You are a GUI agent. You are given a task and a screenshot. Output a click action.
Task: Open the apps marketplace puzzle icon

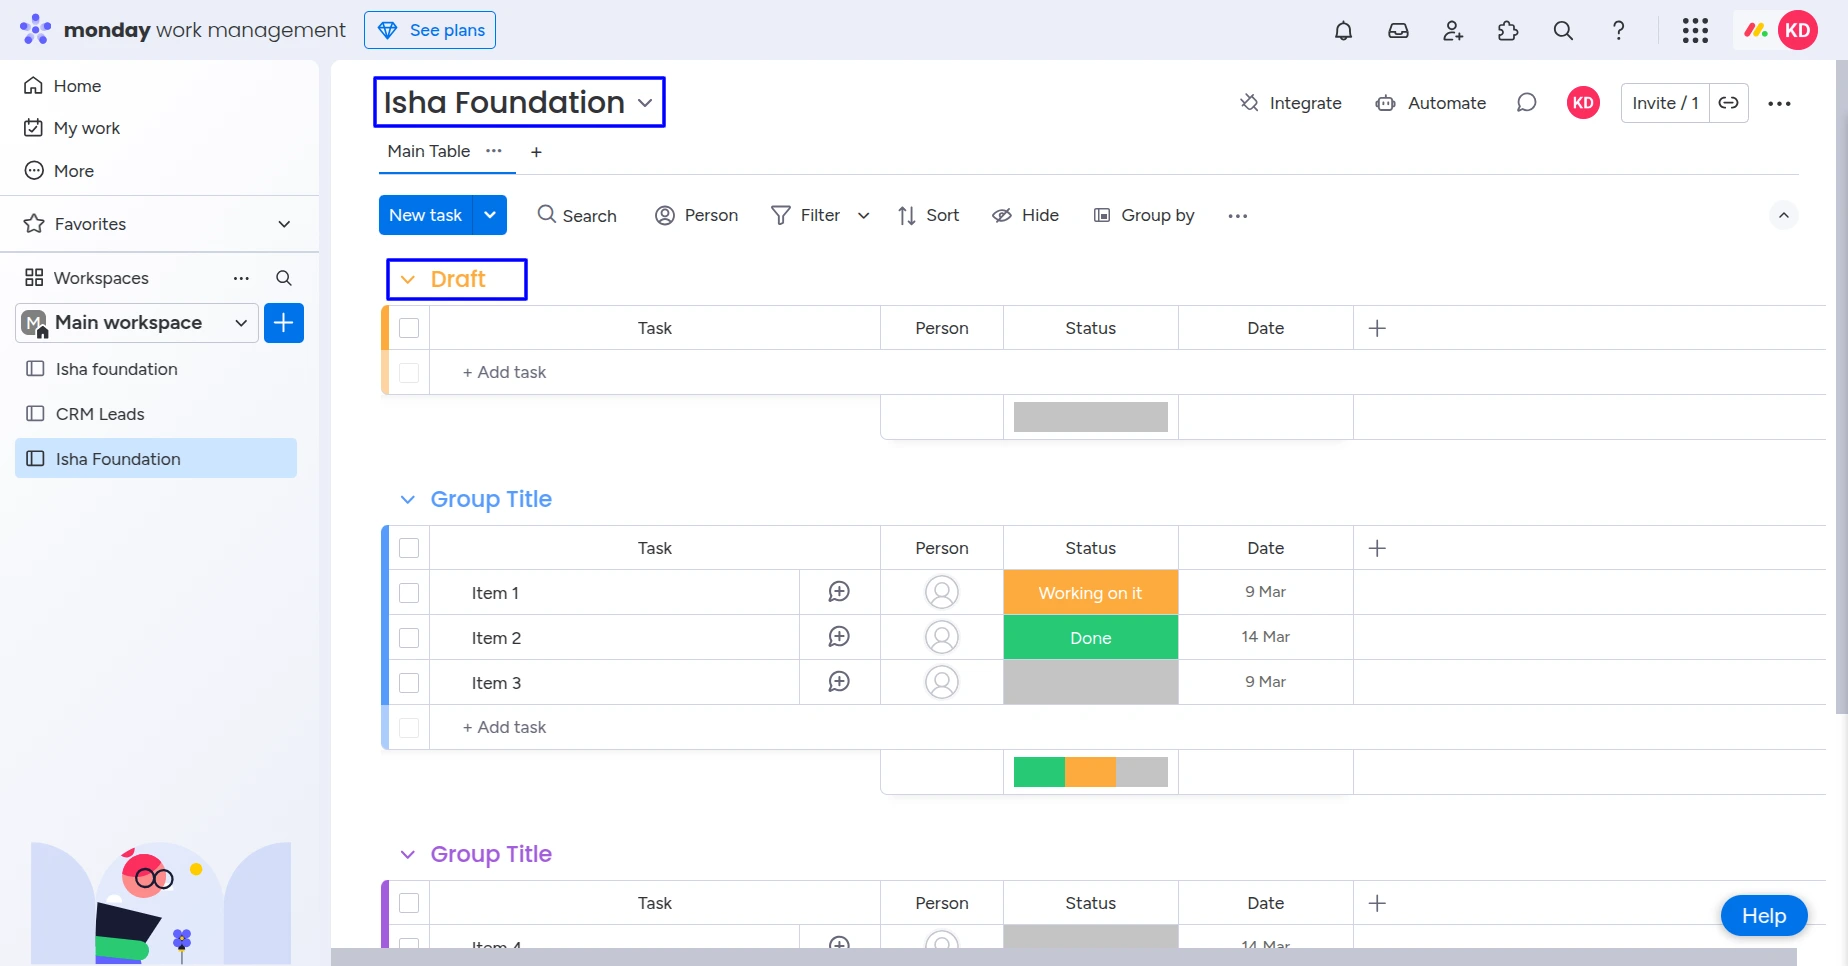click(1508, 31)
